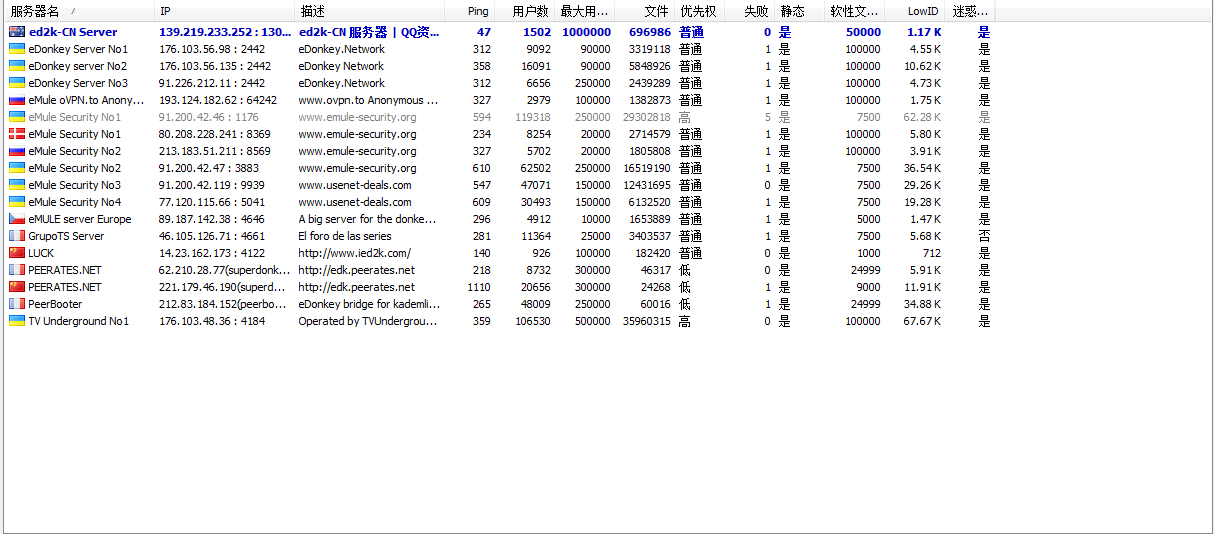1214x534 pixels.
Task: Click the flag icon beside PeerBooter server
Action: 16,304
